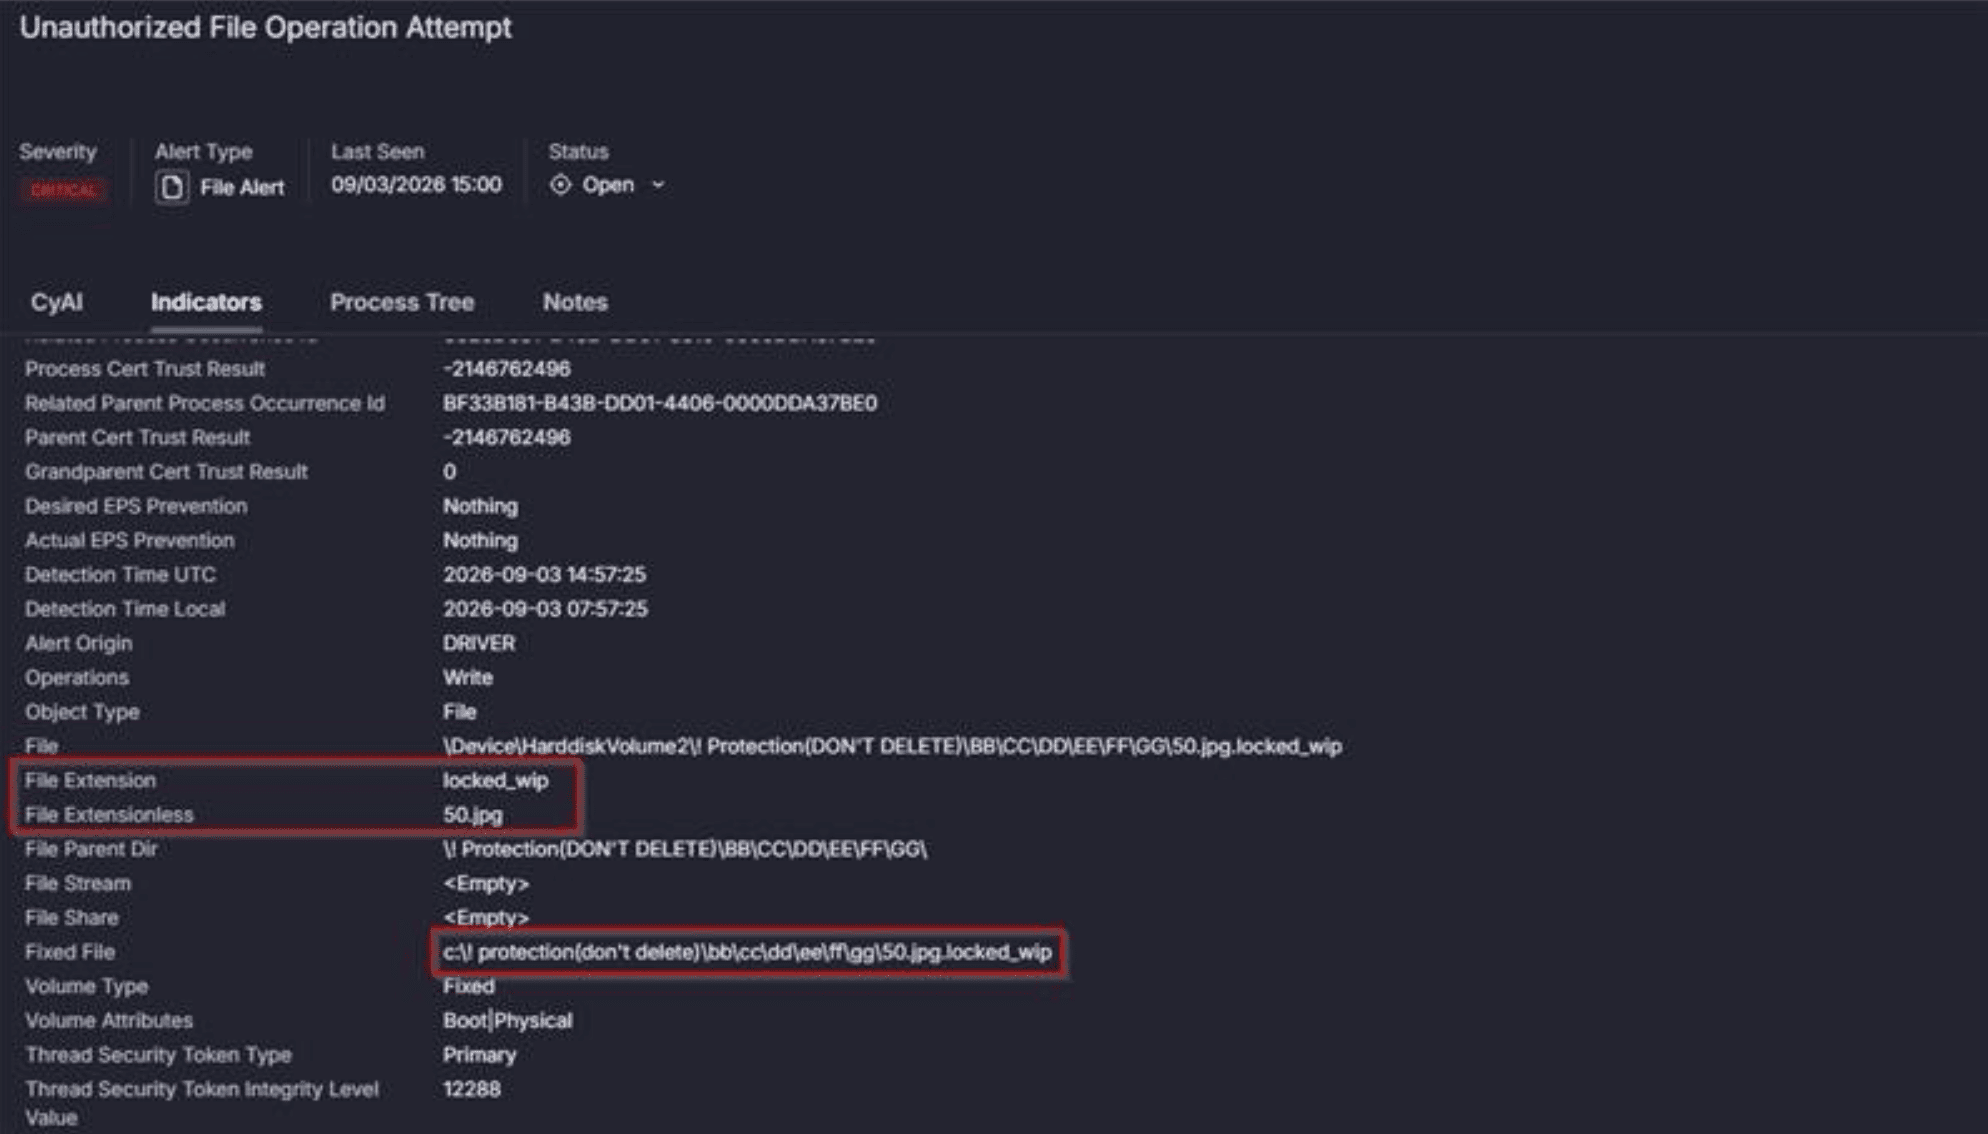Click the Open status circle icon

click(560, 185)
